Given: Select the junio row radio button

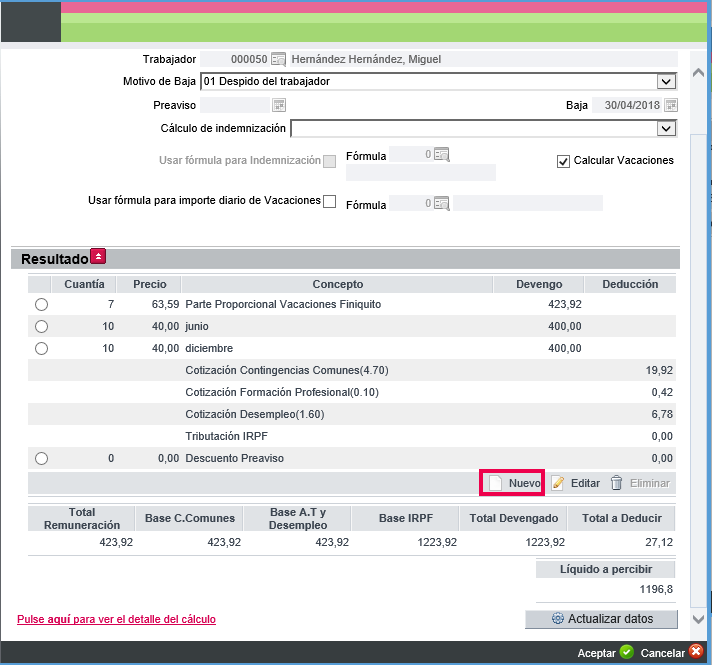Looking at the screenshot, I should 41,326.
